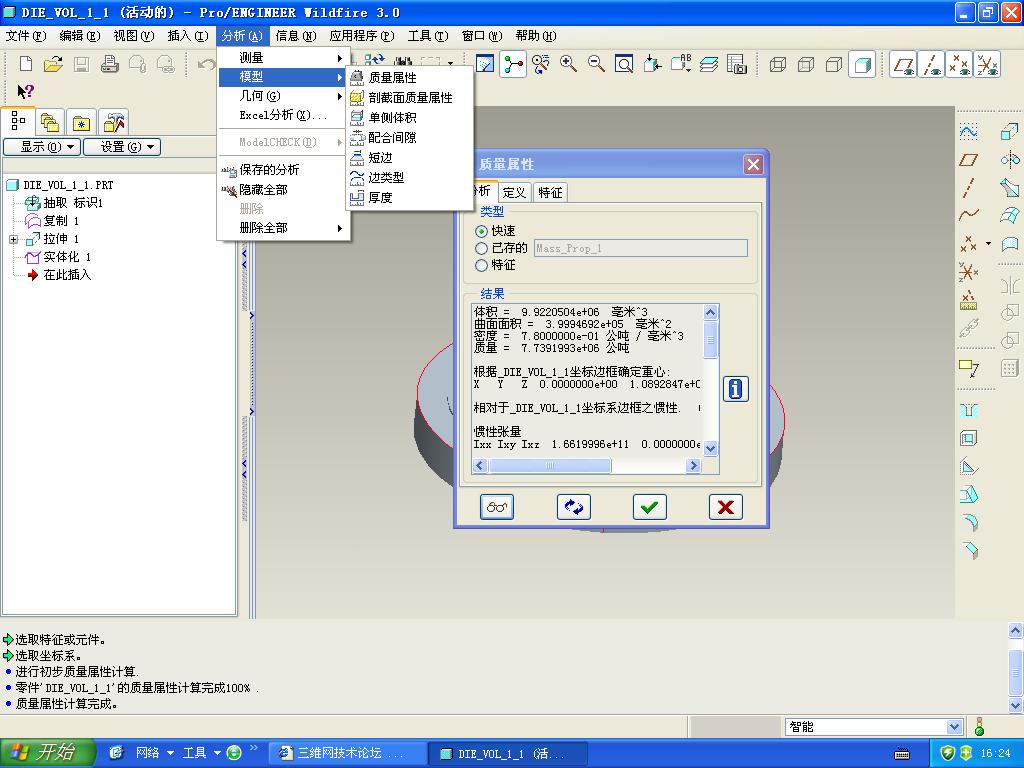Image resolution: width=1024 pixels, height=768 pixels.
Task: Click the Print icon
Action: point(110,64)
